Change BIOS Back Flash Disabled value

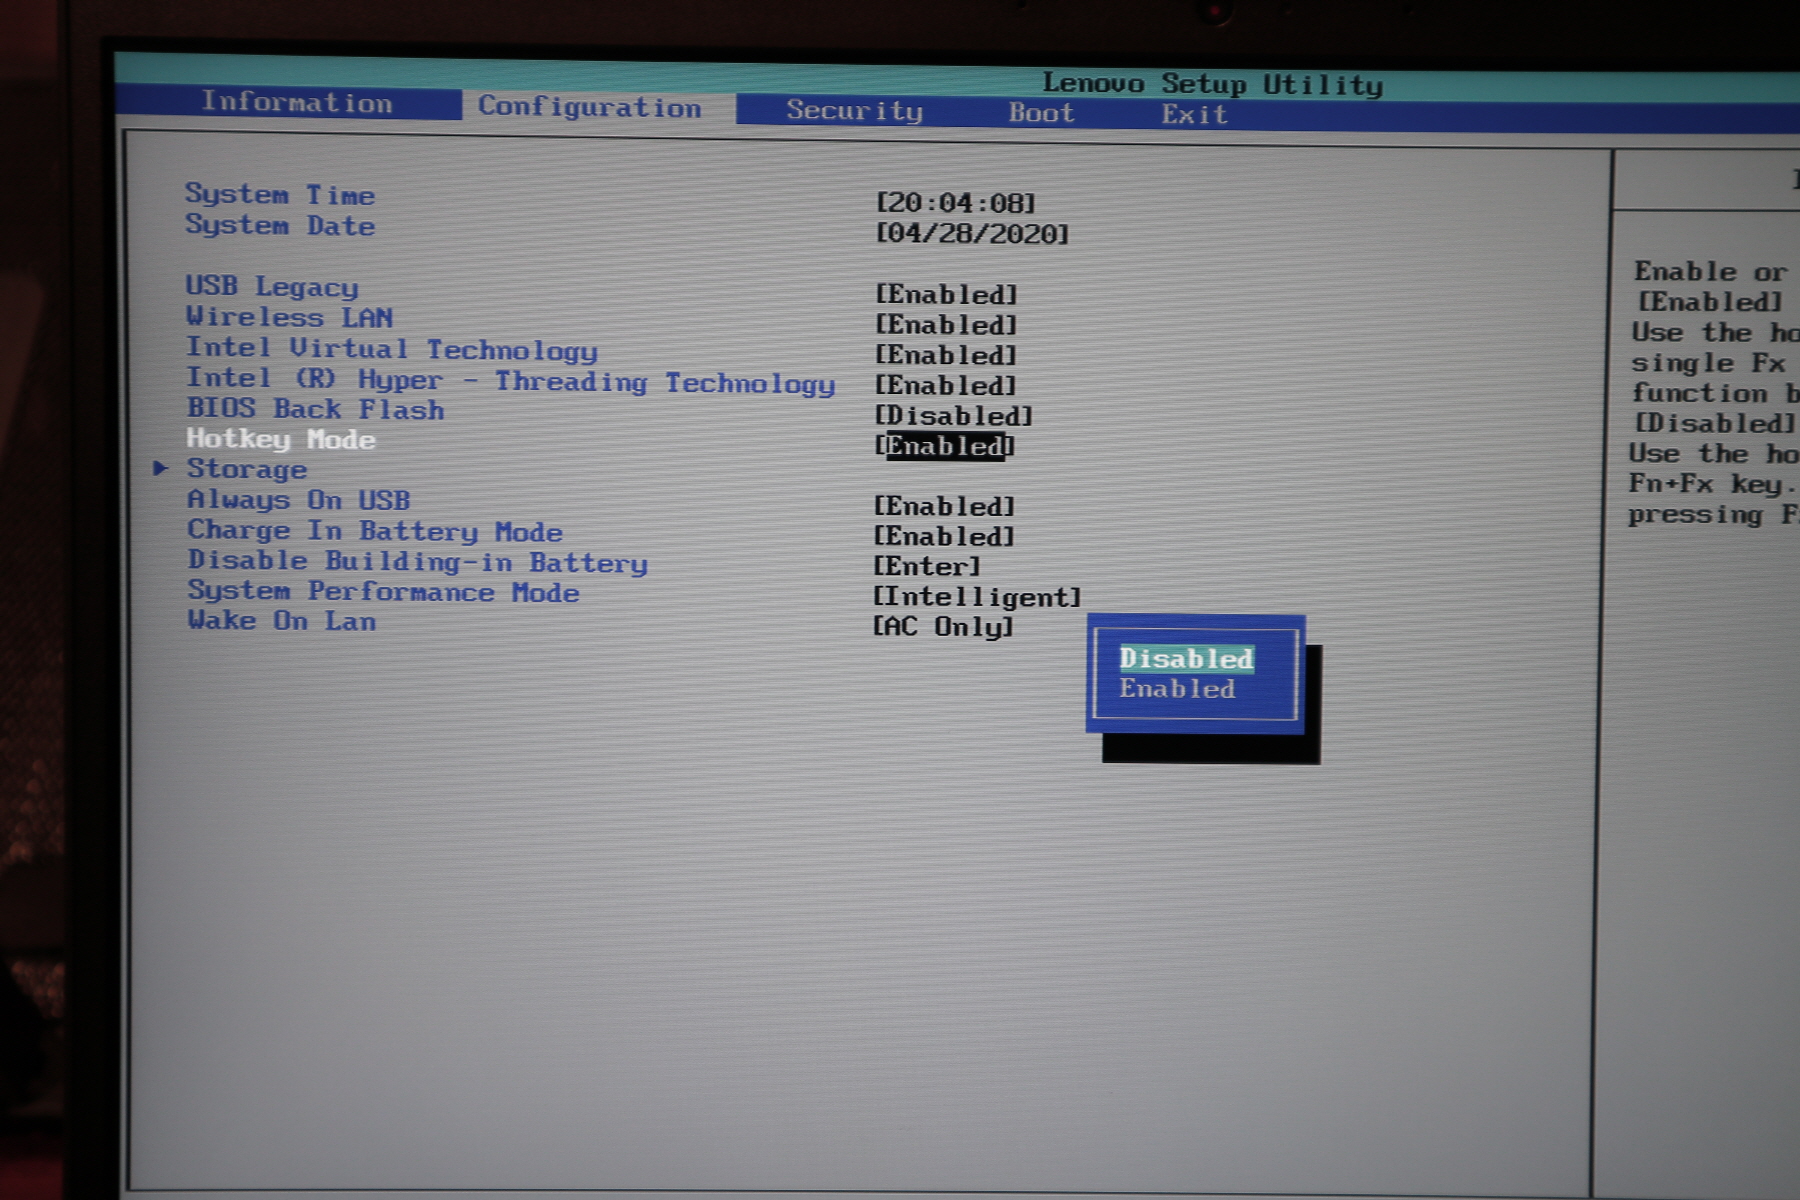point(954,415)
